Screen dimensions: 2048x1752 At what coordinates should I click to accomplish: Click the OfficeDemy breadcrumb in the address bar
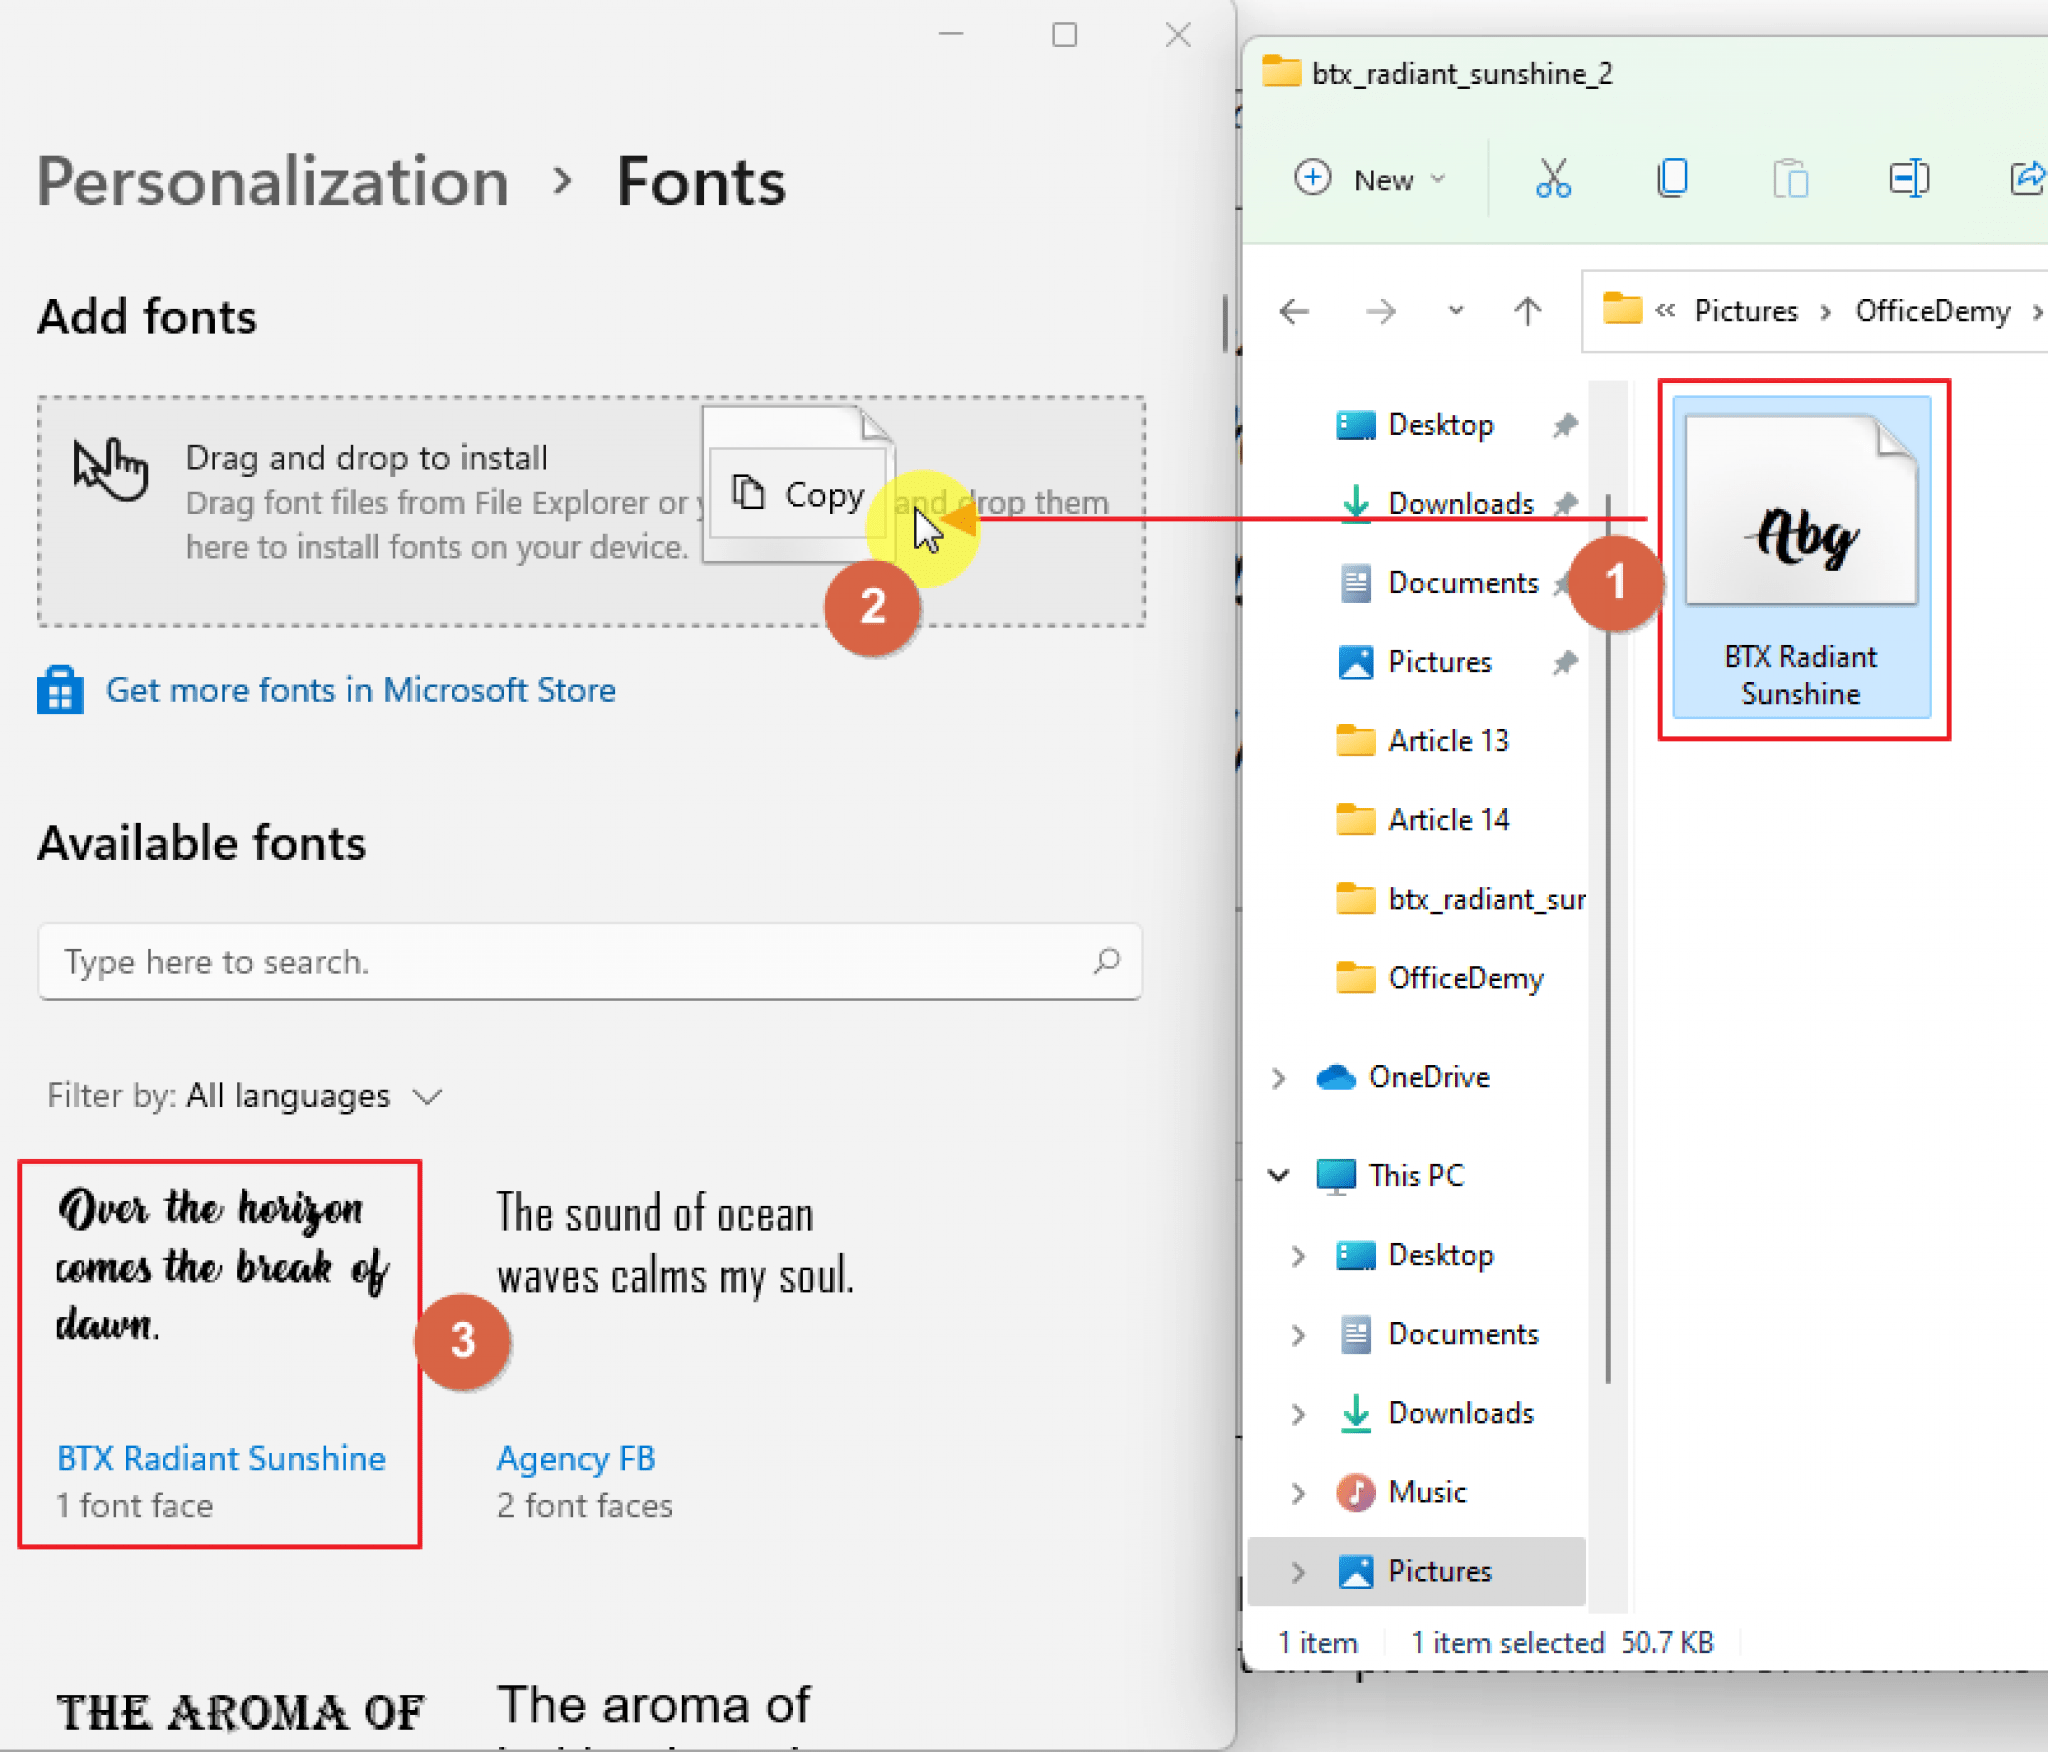click(x=1932, y=311)
